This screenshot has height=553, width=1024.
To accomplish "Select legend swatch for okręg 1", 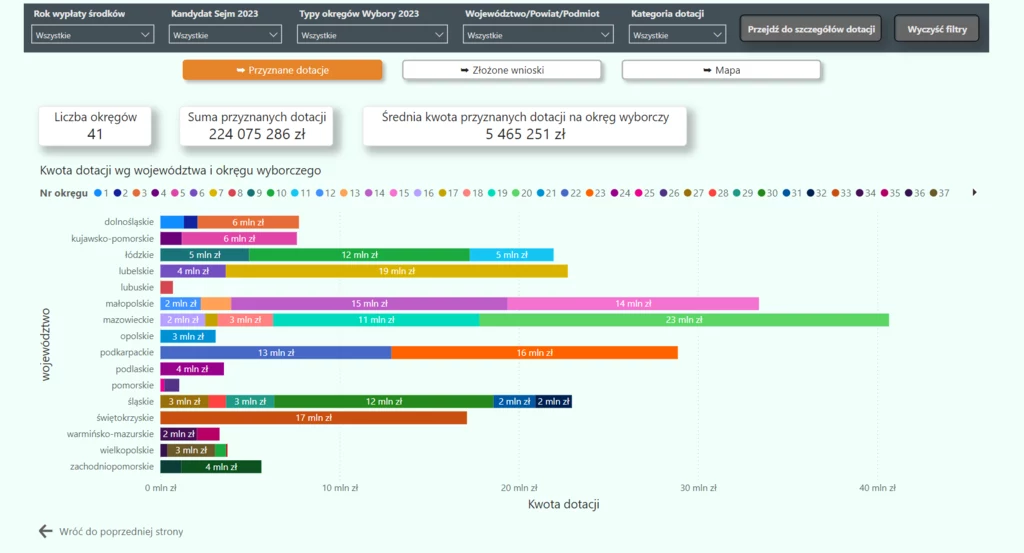I will point(98,193).
